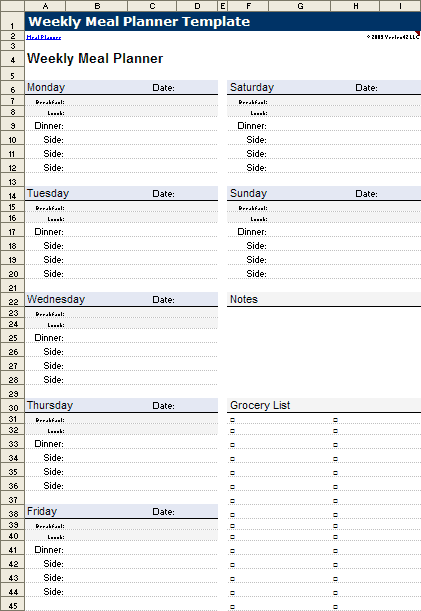The image size is (421, 611).
Task: Click the Side label in row 18, column A
Action: tap(53, 246)
